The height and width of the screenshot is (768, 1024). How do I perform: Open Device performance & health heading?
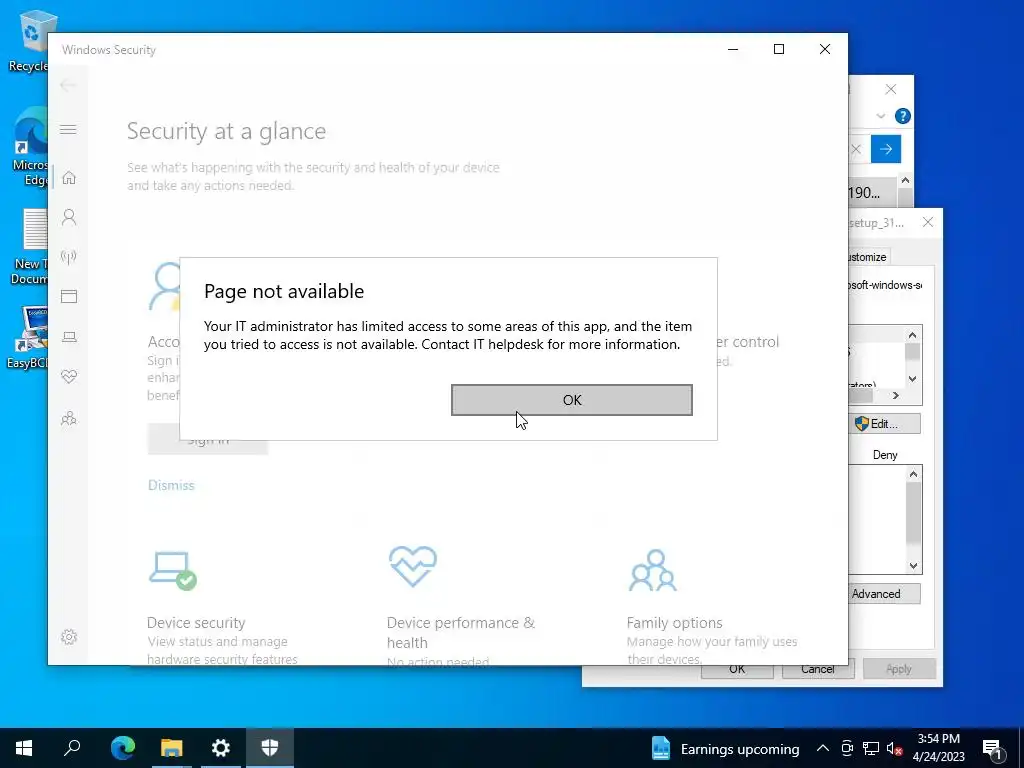point(460,632)
